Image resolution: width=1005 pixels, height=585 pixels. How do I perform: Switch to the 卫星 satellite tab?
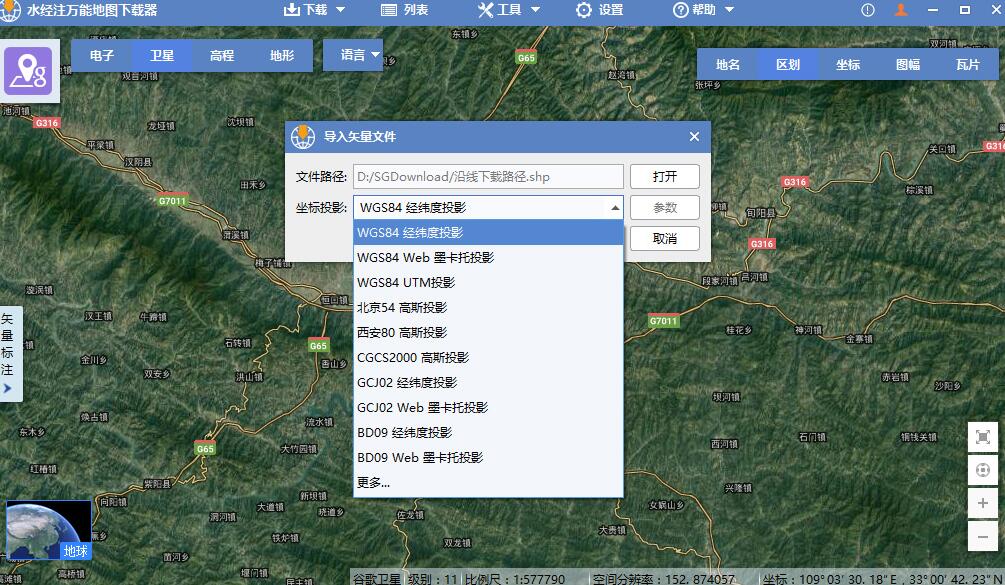pyautogui.click(x=161, y=56)
